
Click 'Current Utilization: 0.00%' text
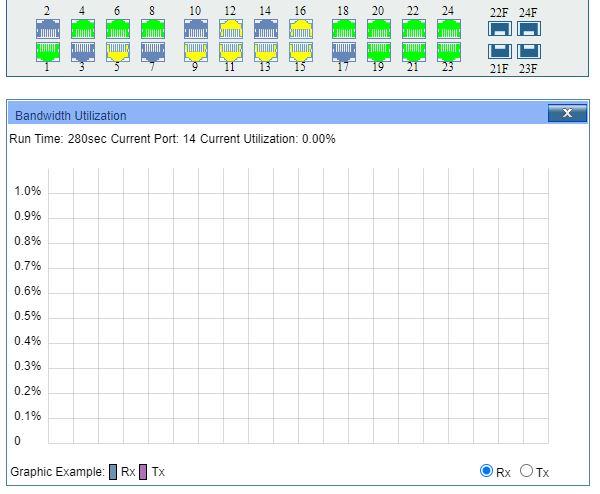267,139
